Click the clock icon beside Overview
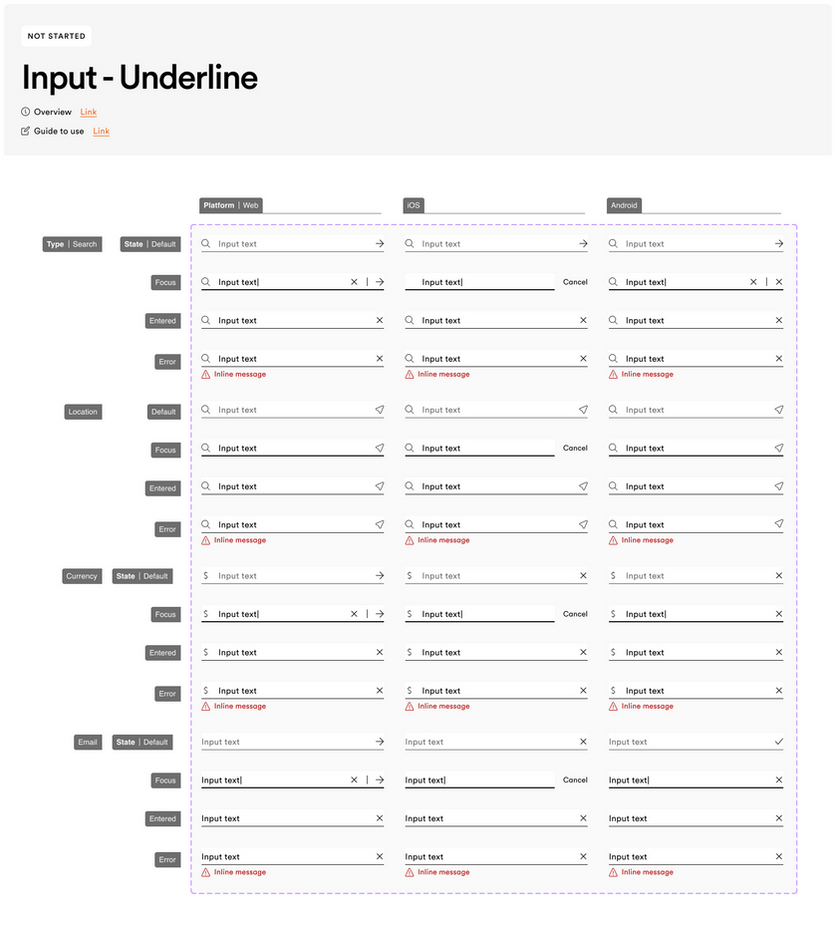The height and width of the screenshot is (936, 836). point(26,112)
